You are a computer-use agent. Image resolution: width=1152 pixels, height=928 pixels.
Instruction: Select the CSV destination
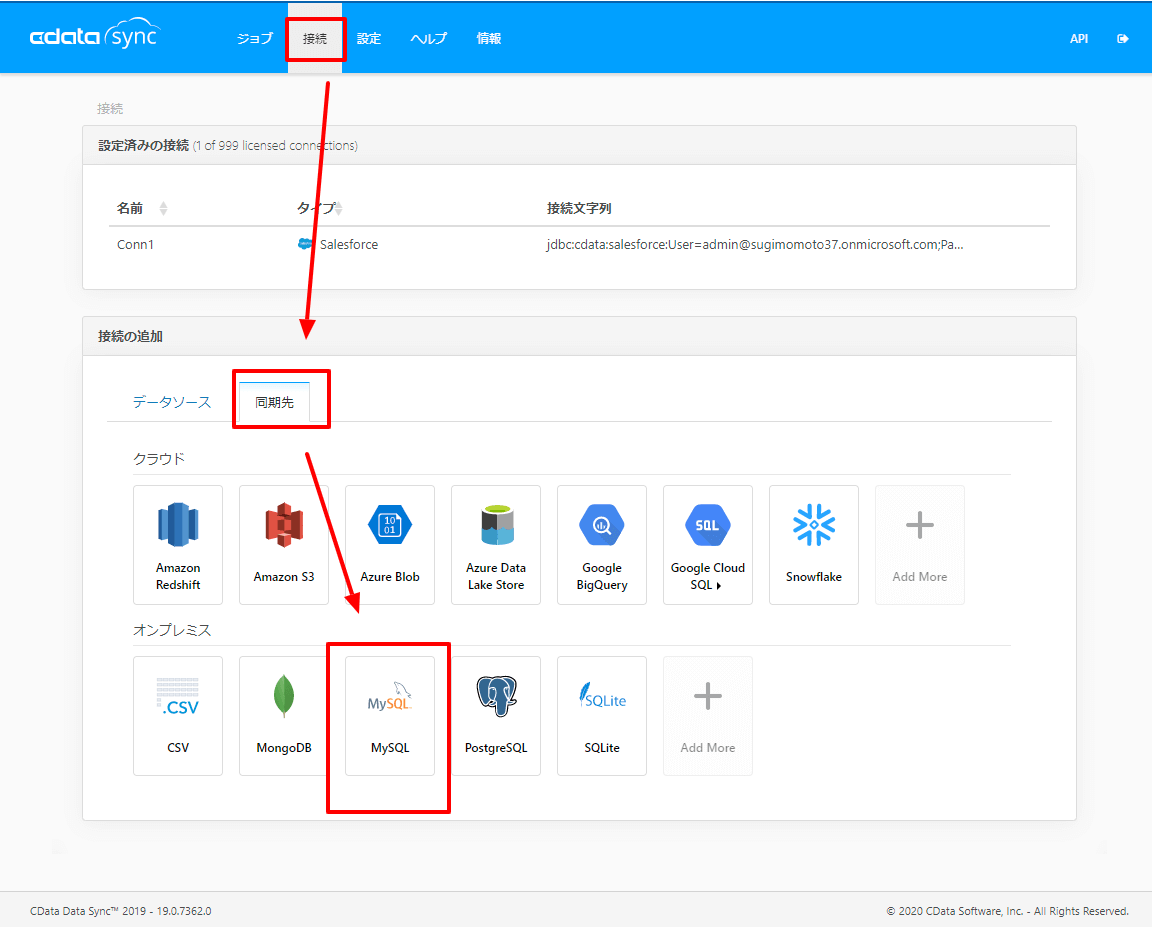point(178,716)
